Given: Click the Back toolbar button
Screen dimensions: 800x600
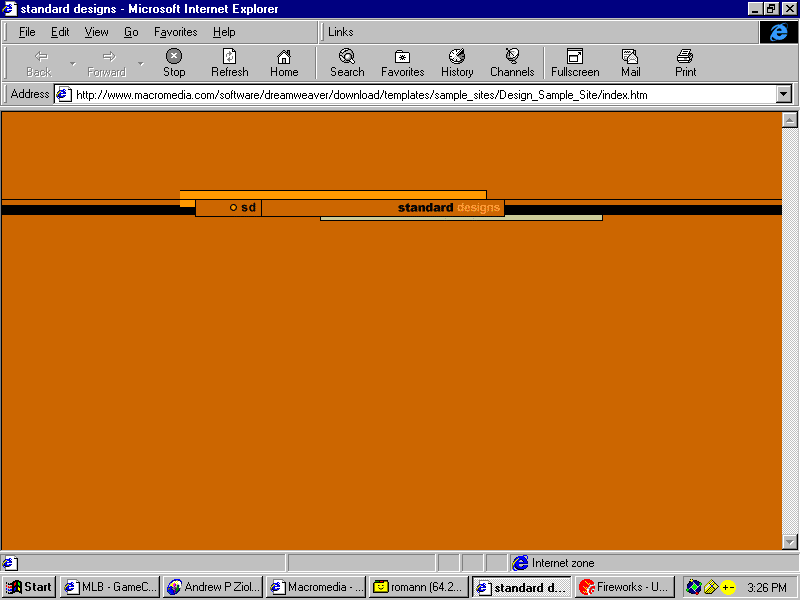Looking at the screenshot, I should click(x=40, y=63).
